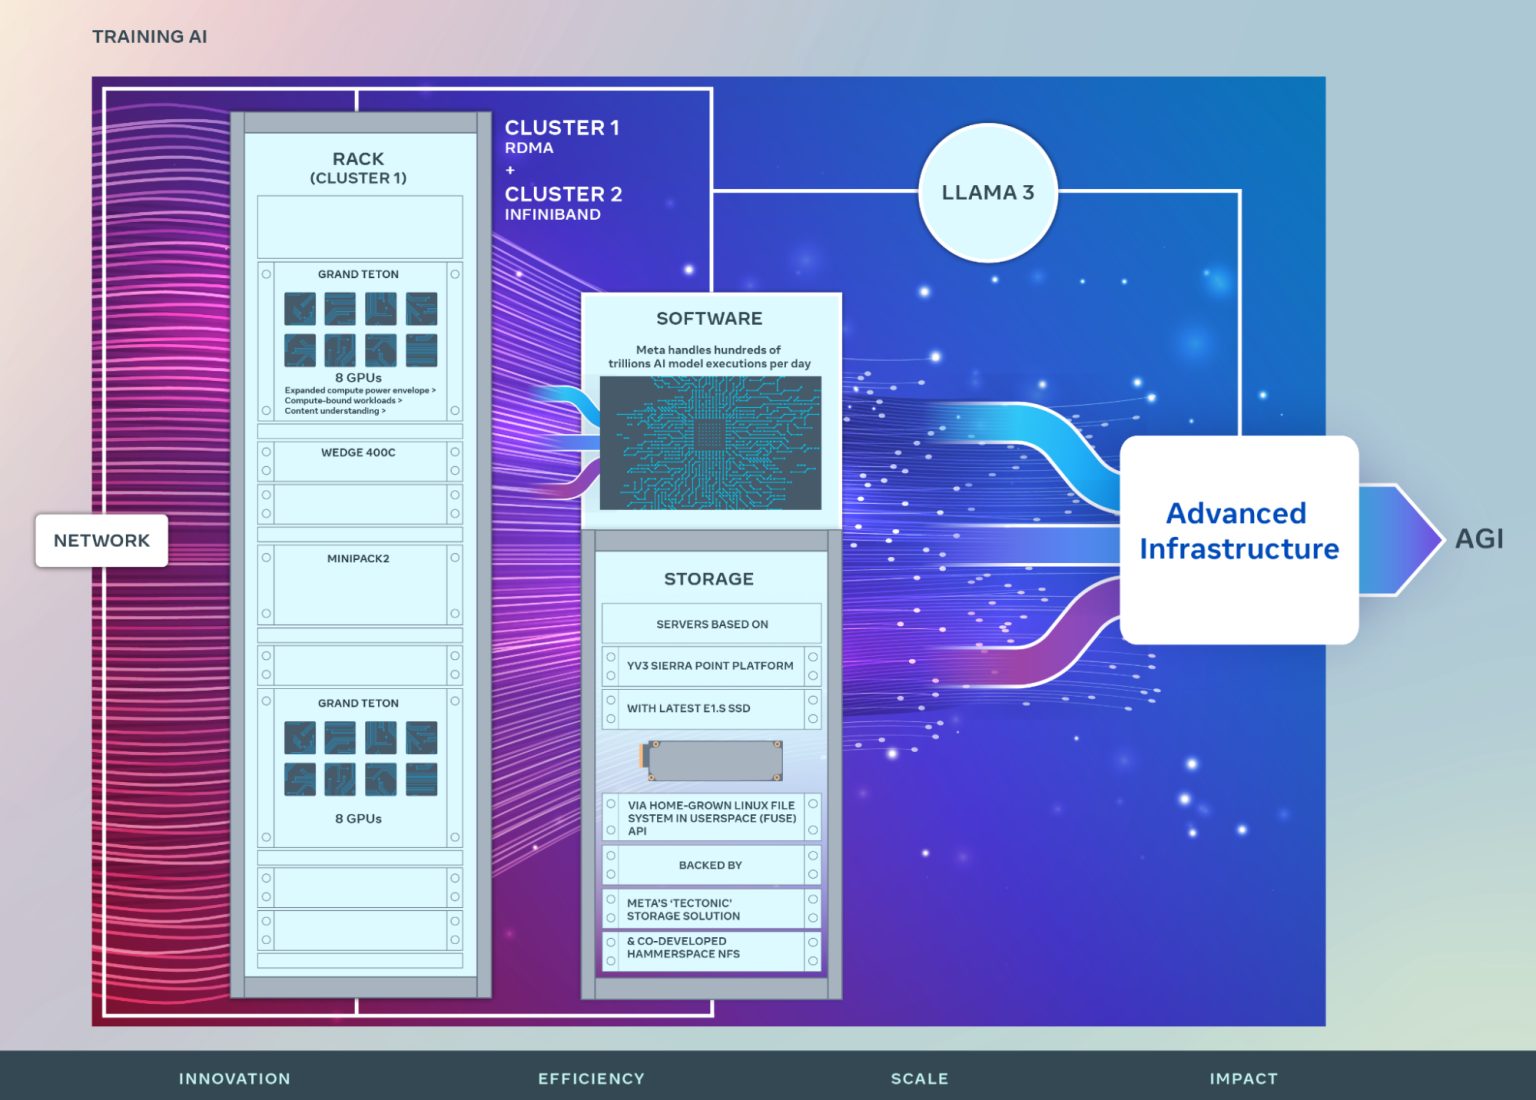Click the STORAGE heading
The height and width of the screenshot is (1100, 1536).
pos(709,579)
